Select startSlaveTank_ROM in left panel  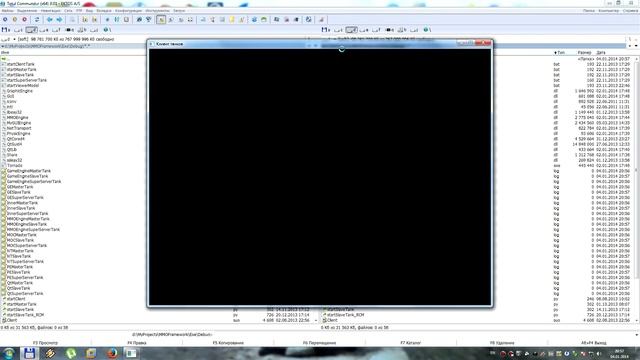pos(25,315)
